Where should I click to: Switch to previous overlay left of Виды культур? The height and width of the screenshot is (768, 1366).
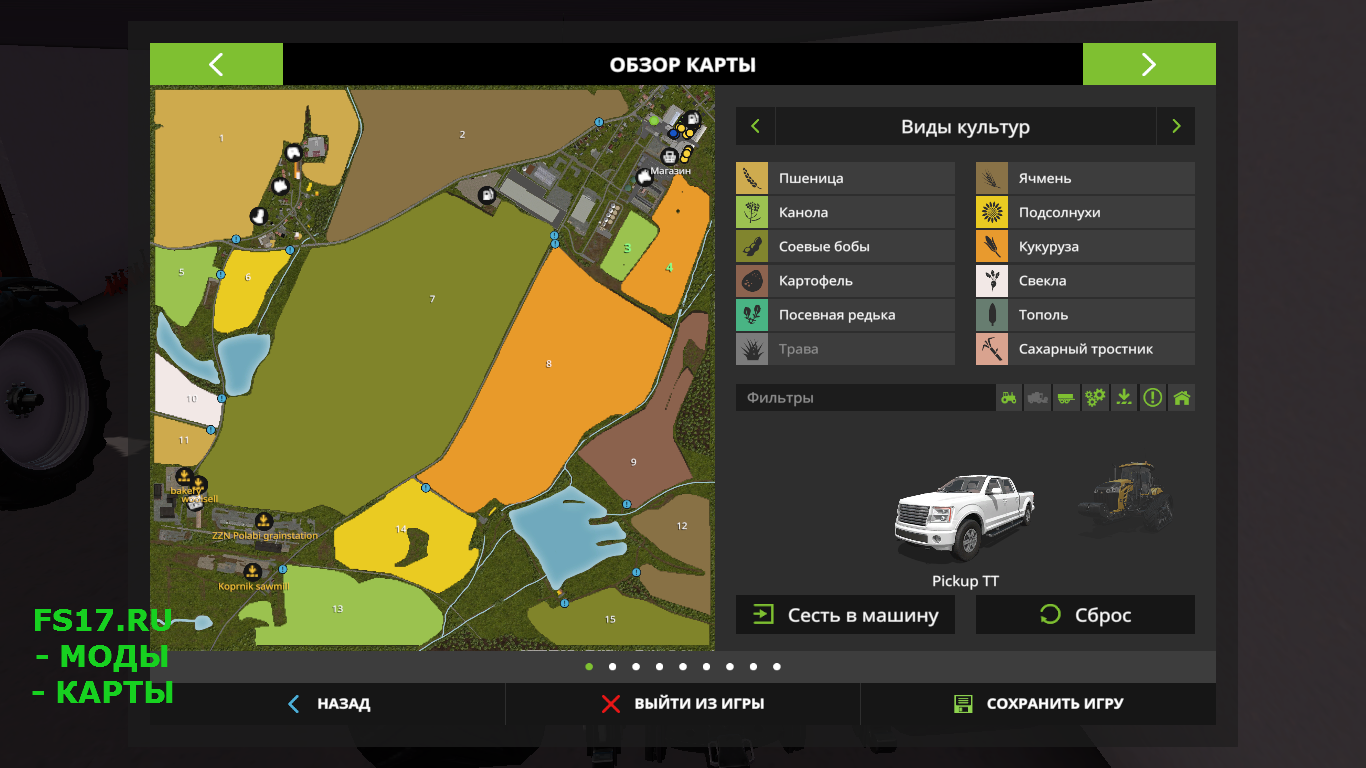(755, 127)
